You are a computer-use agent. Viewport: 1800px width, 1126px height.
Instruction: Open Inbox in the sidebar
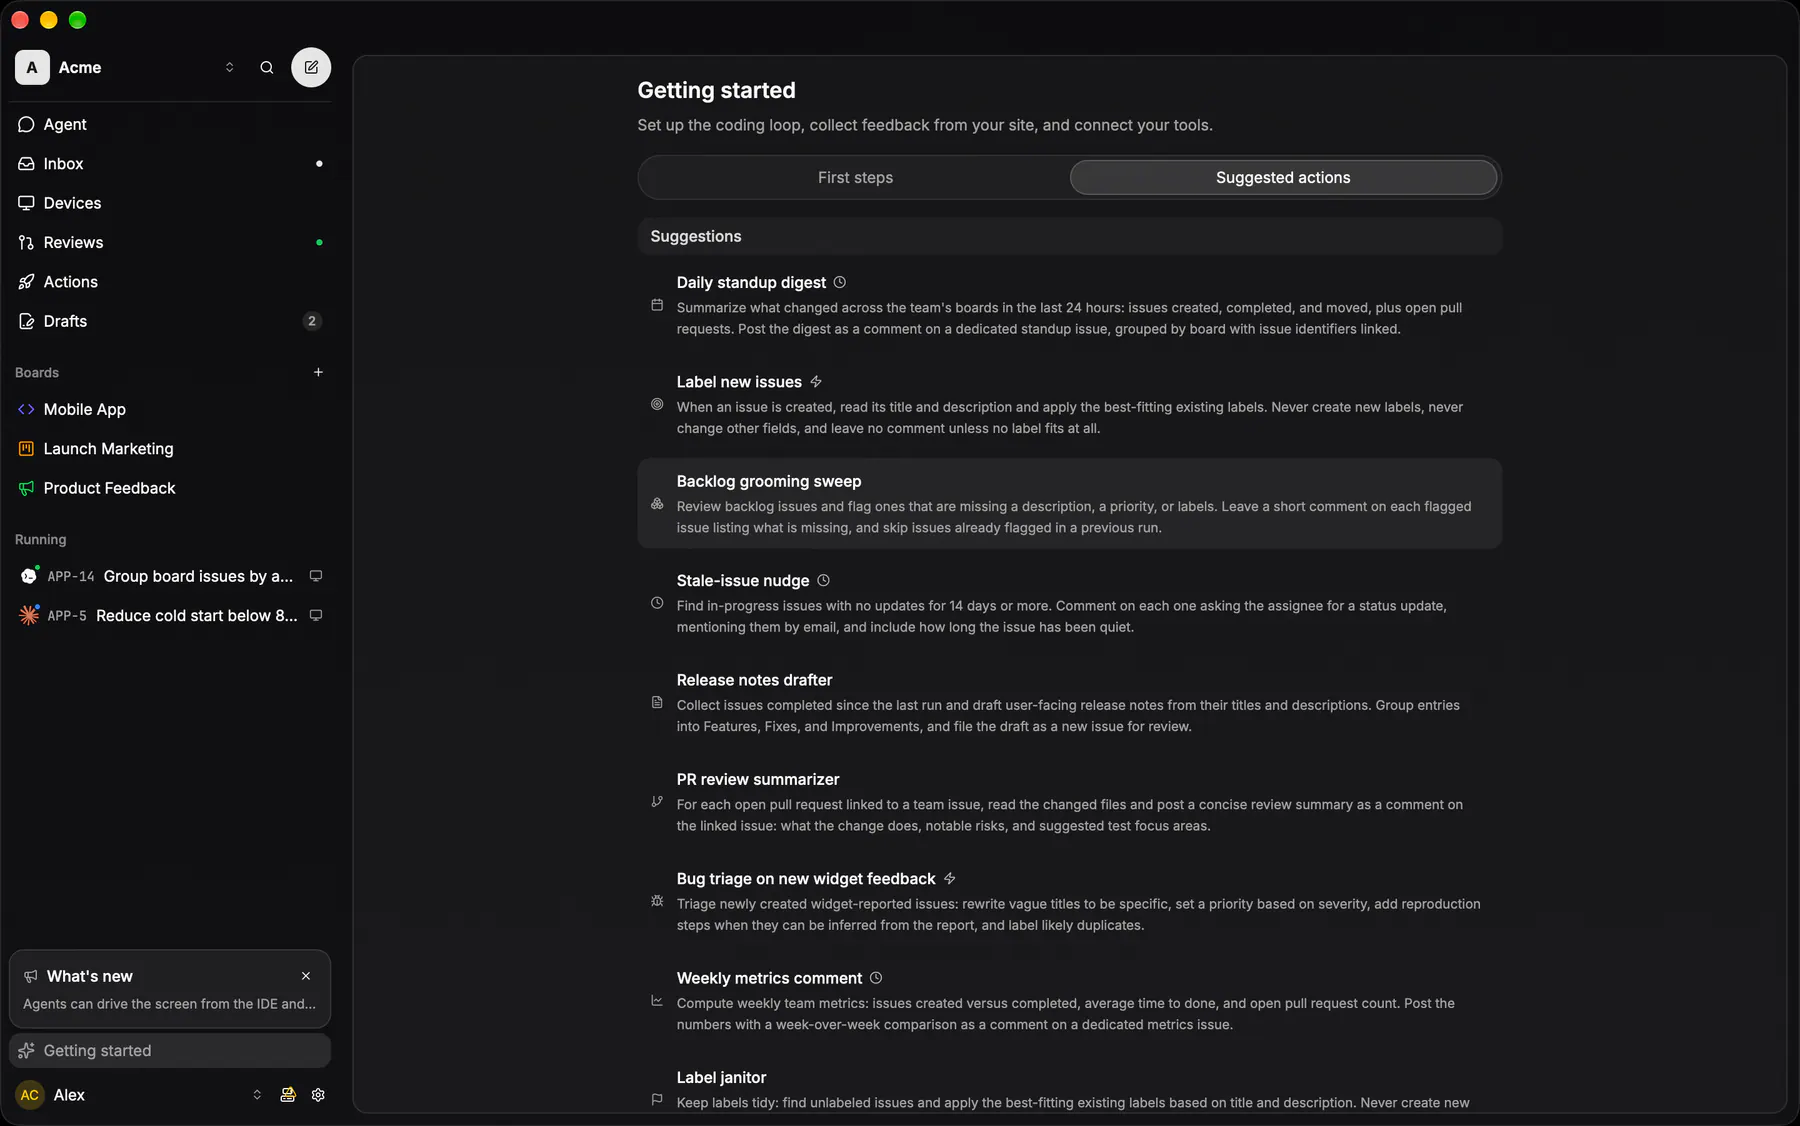170,163
